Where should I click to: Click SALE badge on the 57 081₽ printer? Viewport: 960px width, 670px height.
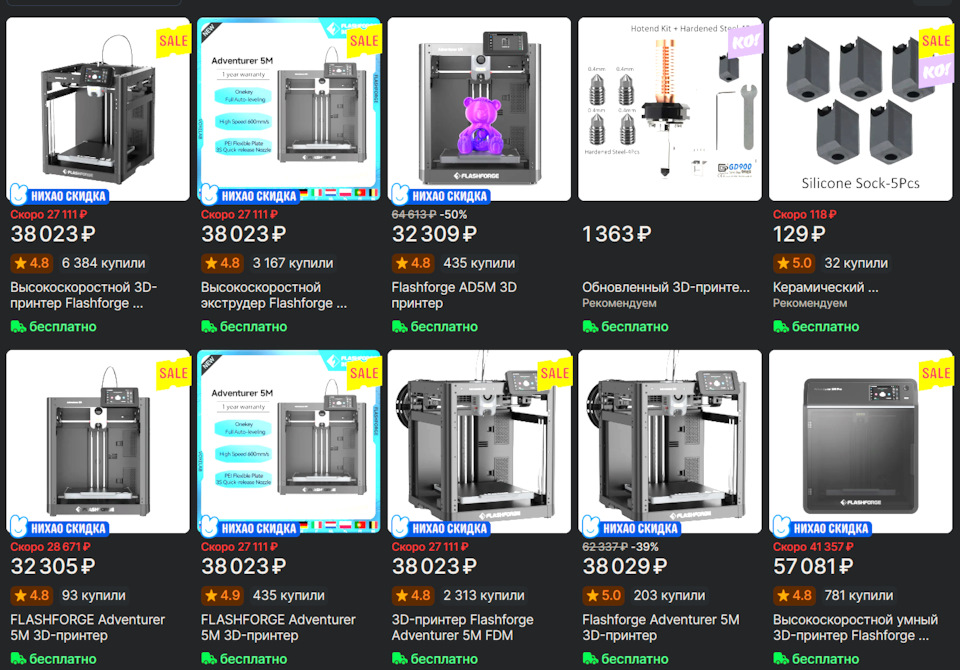pyautogui.click(x=936, y=374)
